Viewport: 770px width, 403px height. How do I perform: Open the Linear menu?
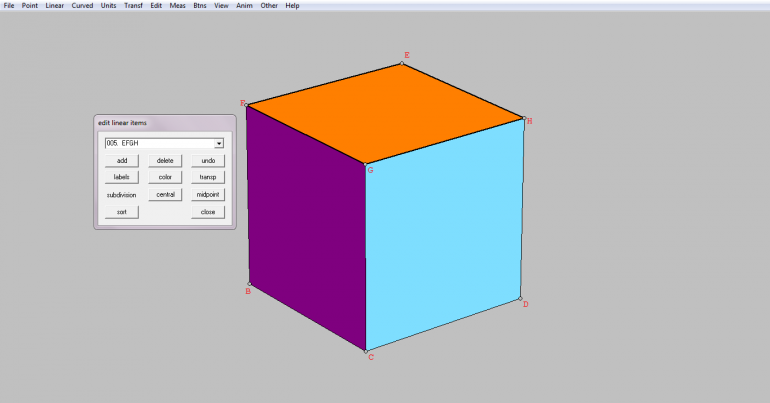coord(55,5)
